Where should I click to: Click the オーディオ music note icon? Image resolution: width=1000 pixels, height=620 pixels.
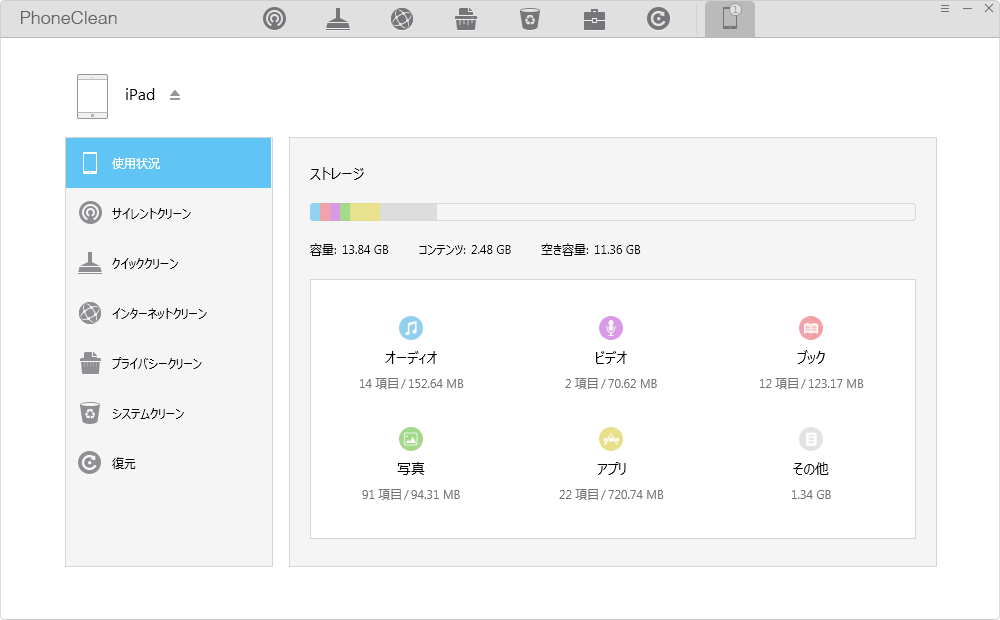click(411, 328)
